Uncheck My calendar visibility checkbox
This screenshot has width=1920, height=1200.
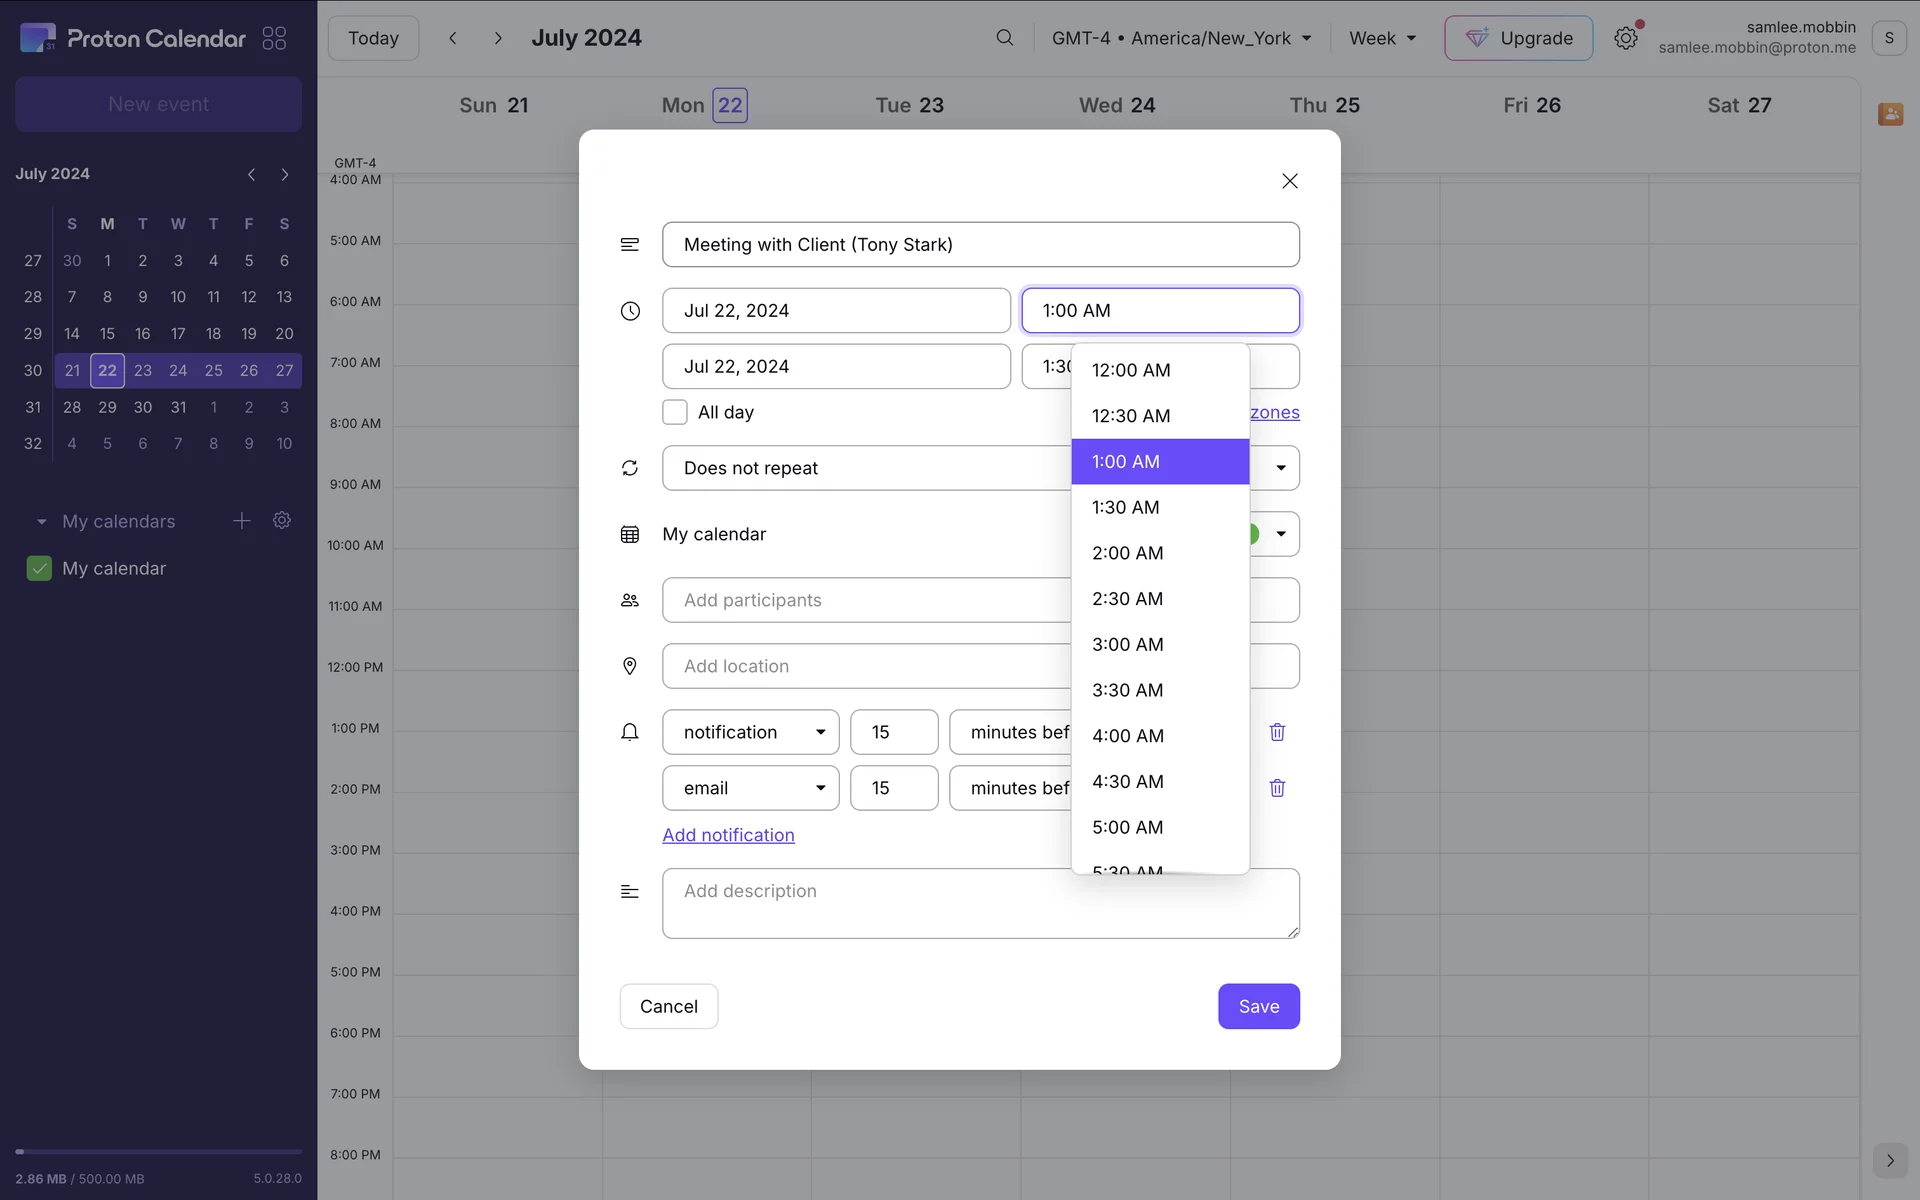pyautogui.click(x=39, y=568)
